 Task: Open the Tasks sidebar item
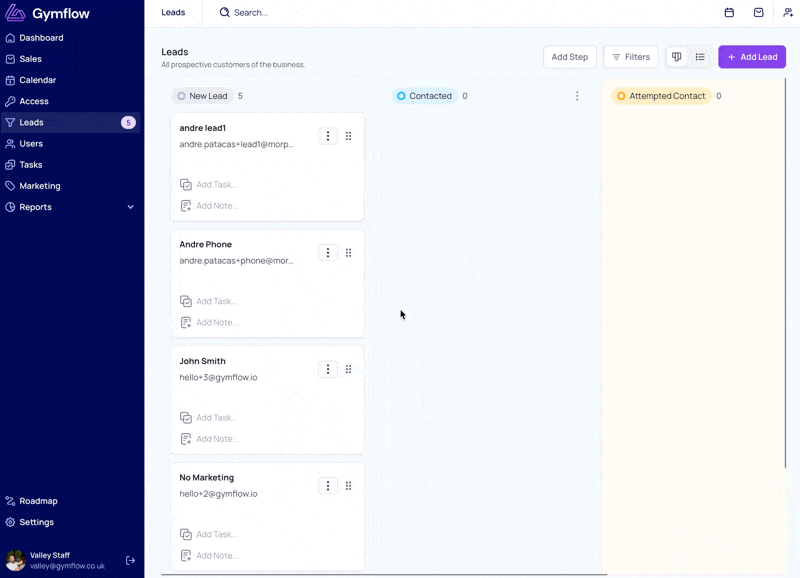pos(70,165)
